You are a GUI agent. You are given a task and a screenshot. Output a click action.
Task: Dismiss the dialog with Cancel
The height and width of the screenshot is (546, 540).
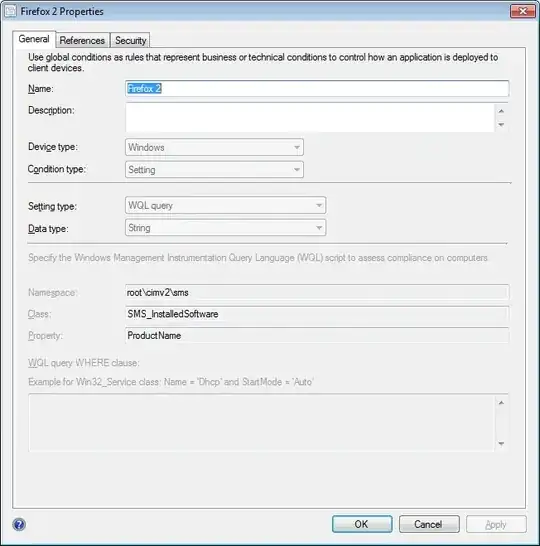(x=429, y=524)
